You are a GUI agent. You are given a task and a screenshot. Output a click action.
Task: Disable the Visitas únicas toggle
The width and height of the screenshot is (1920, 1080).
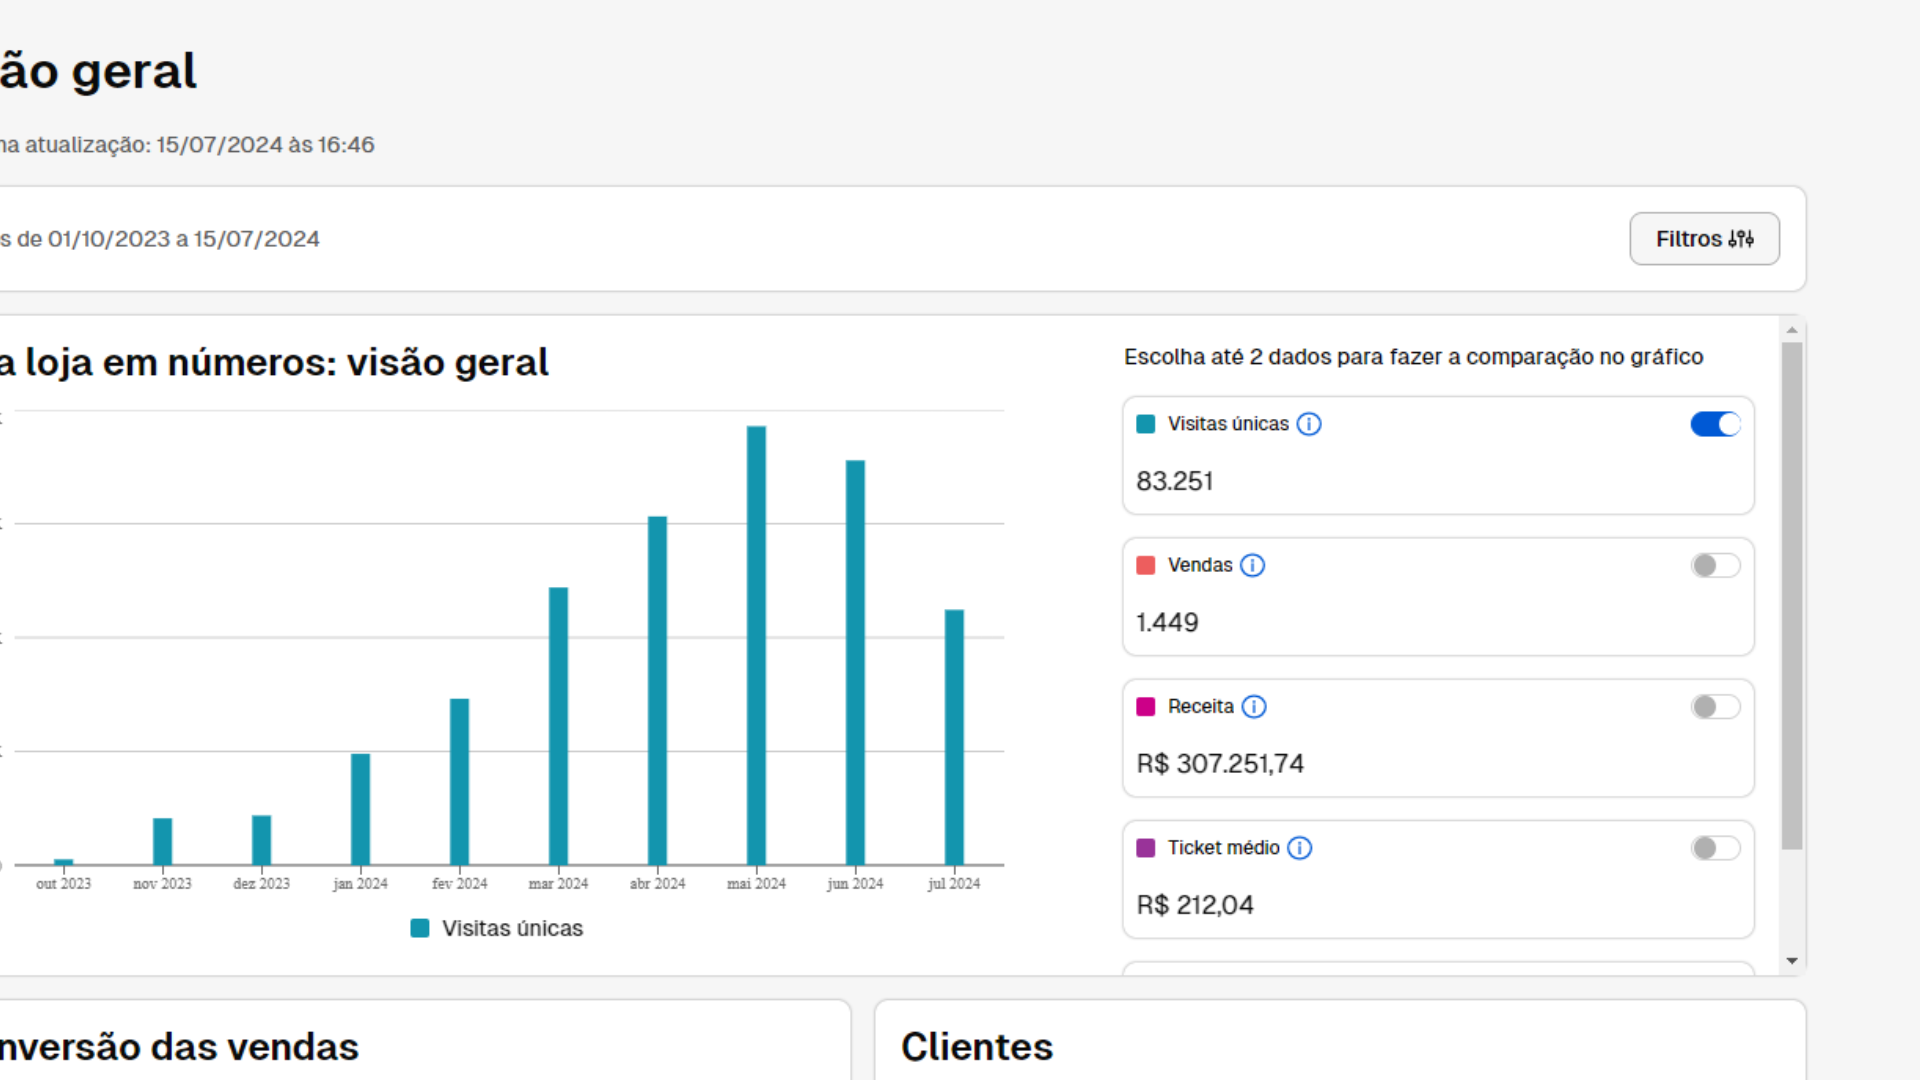coord(1716,424)
